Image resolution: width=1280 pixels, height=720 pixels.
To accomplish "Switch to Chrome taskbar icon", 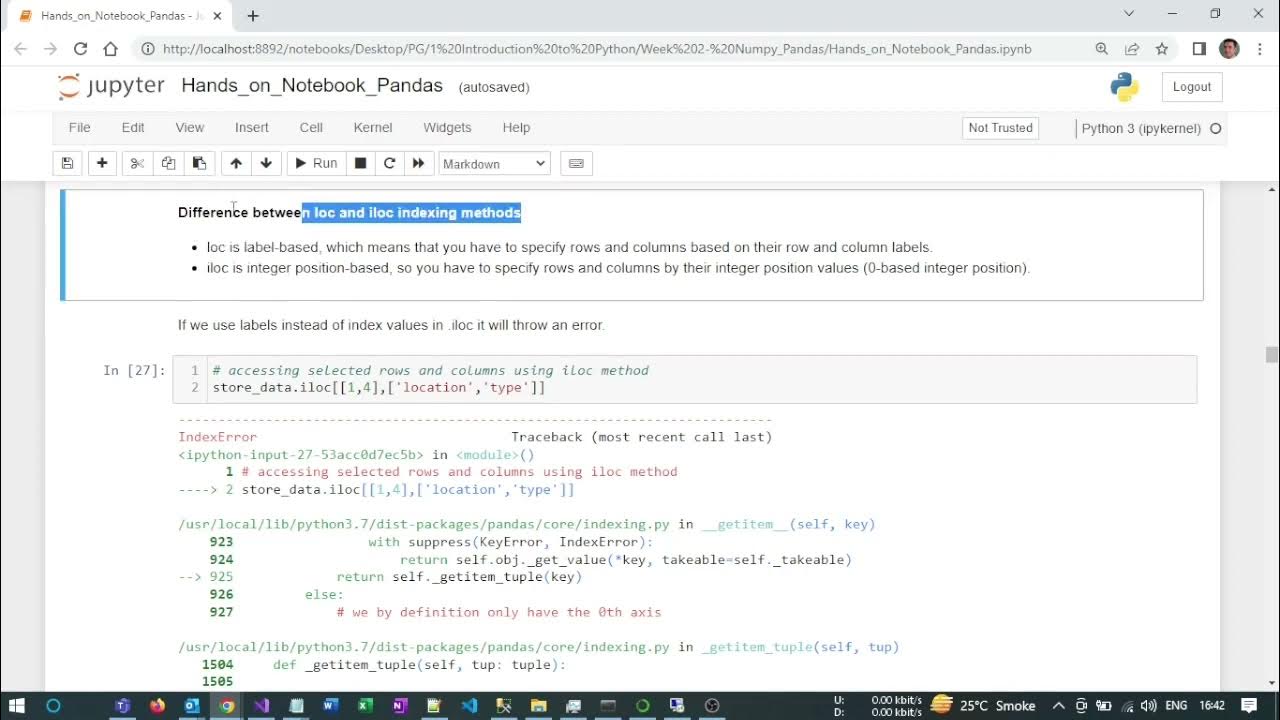I will coord(227,705).
